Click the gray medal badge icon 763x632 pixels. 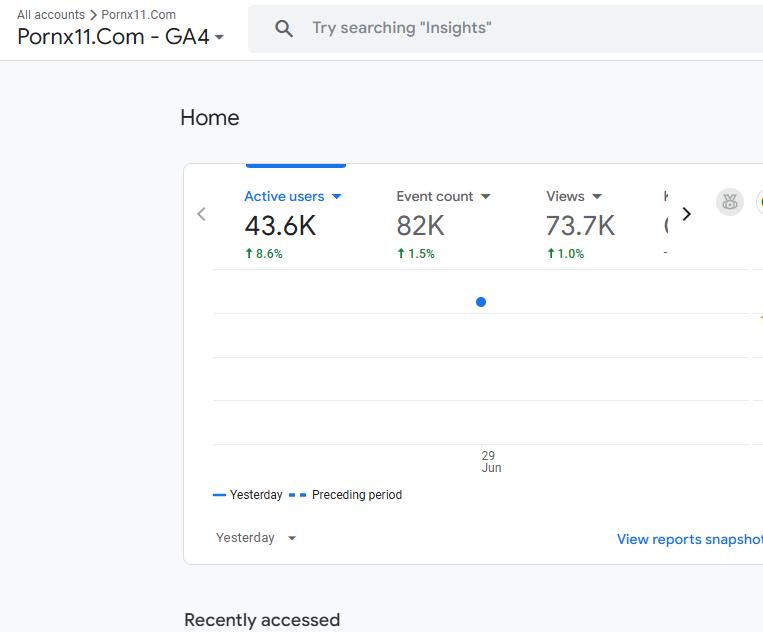730,202
